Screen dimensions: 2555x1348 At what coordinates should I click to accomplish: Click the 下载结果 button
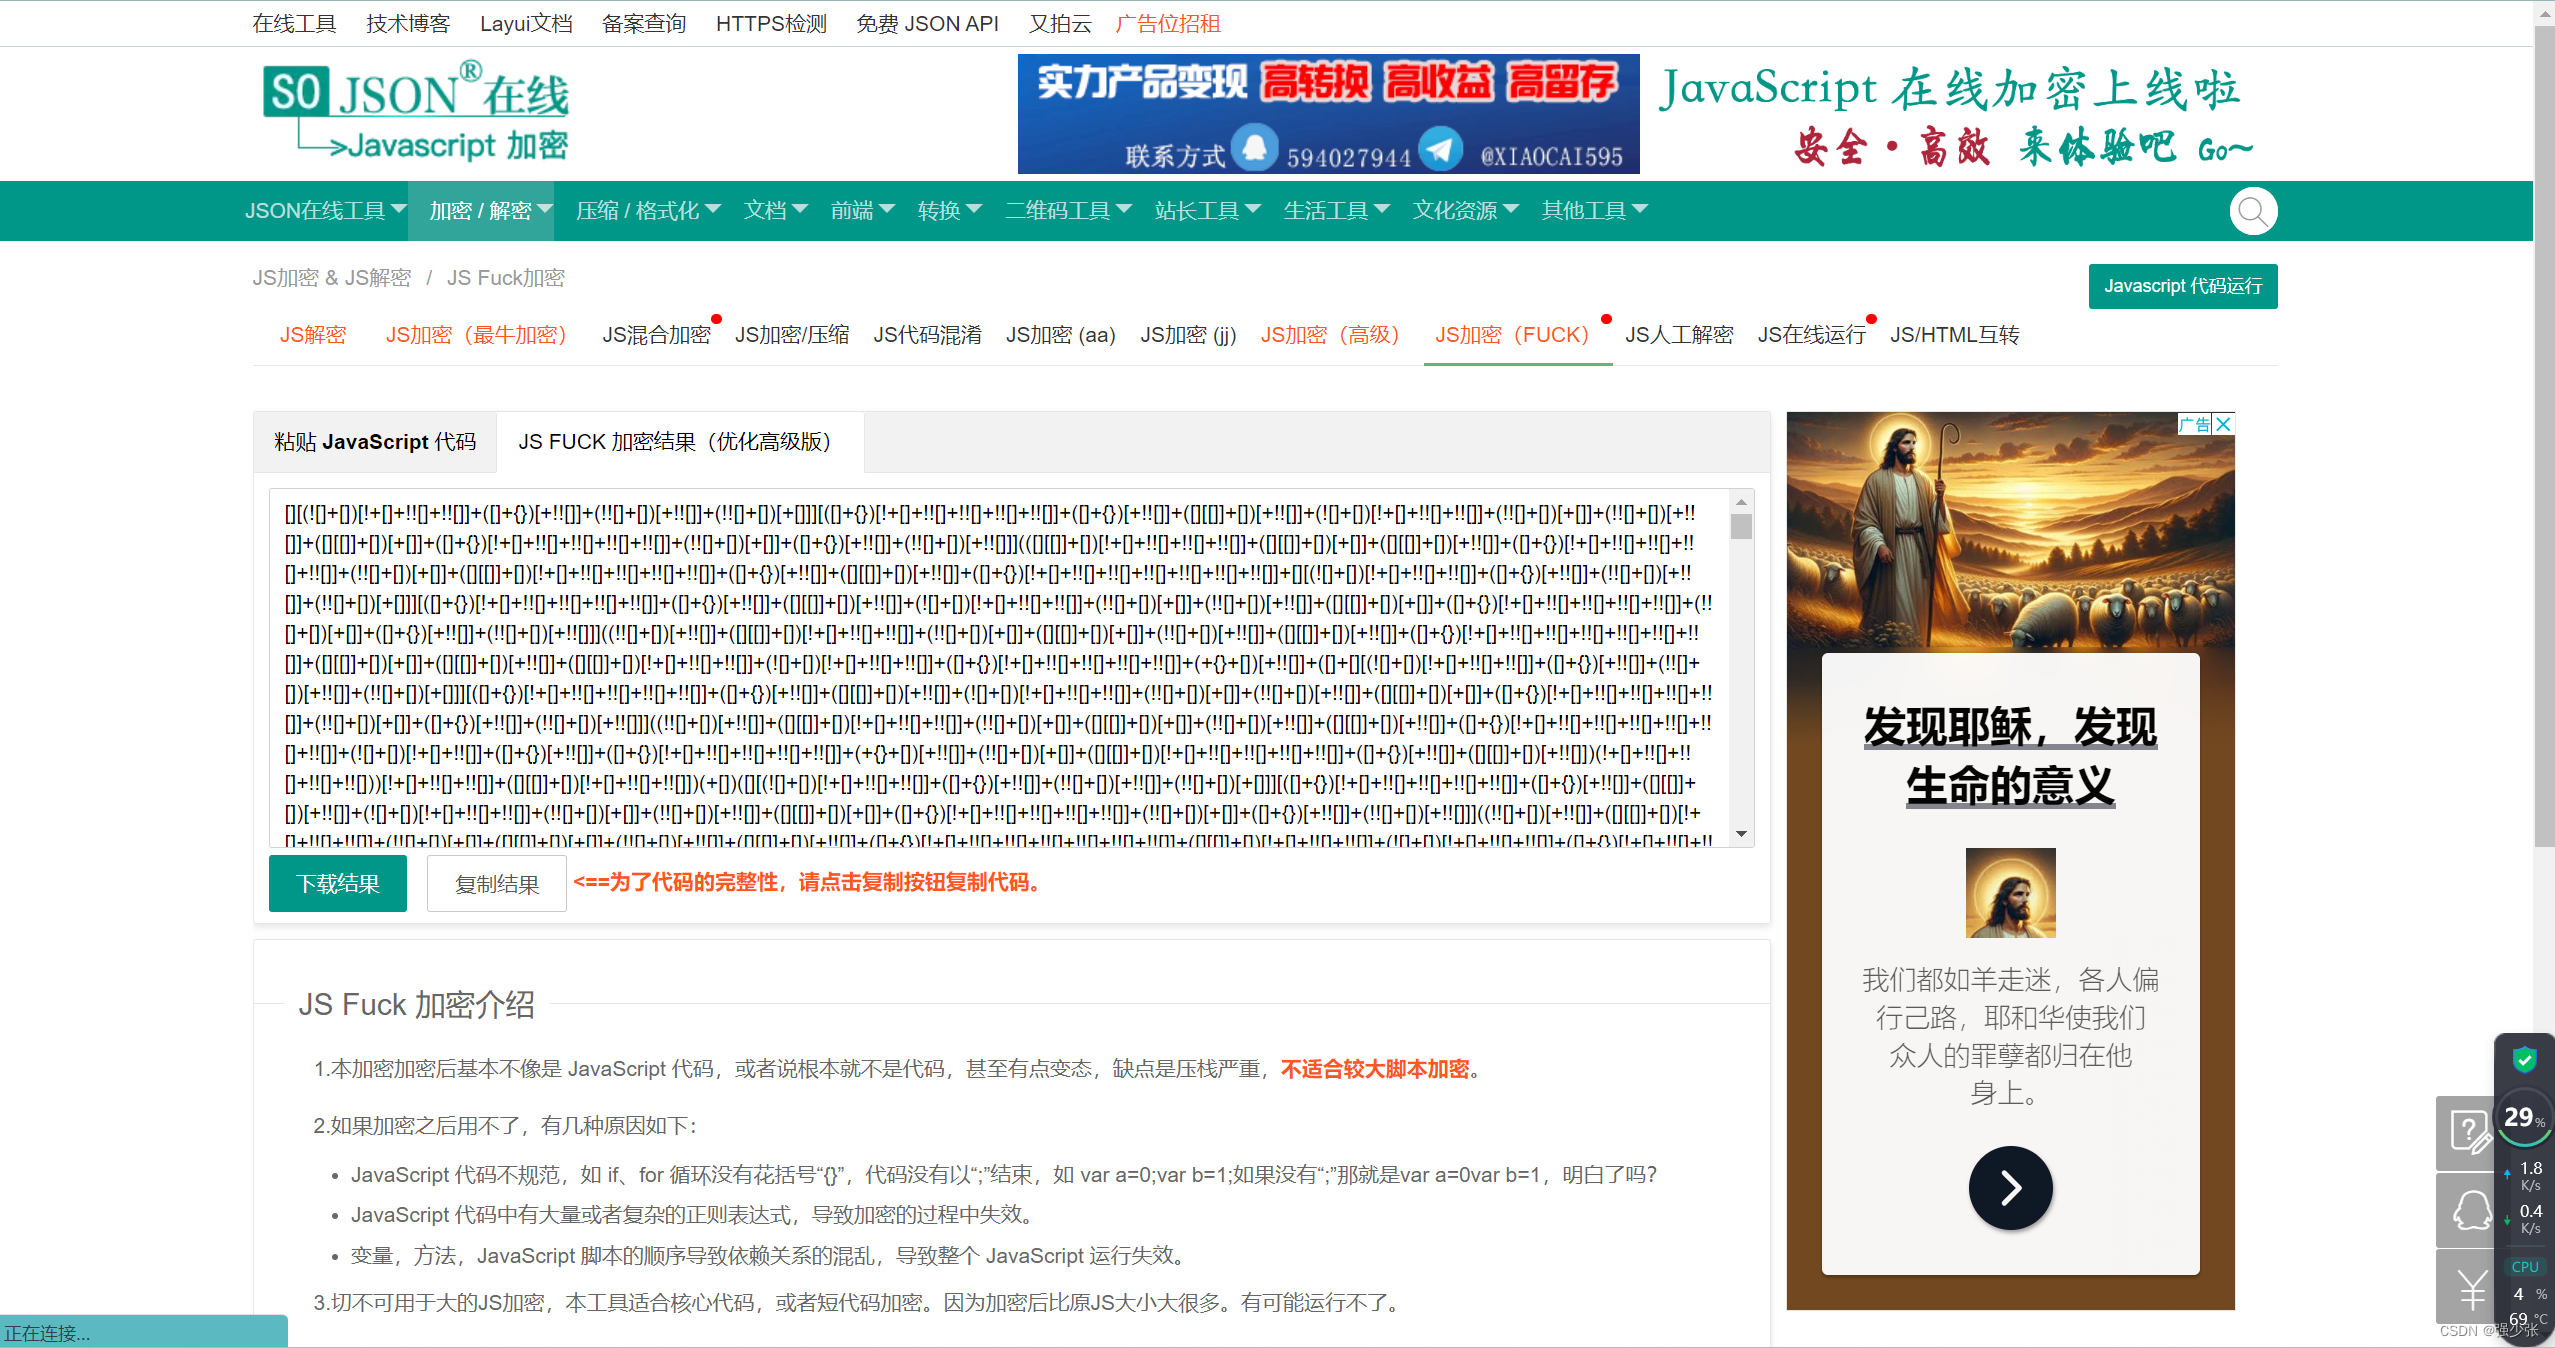tap(338, 884)
